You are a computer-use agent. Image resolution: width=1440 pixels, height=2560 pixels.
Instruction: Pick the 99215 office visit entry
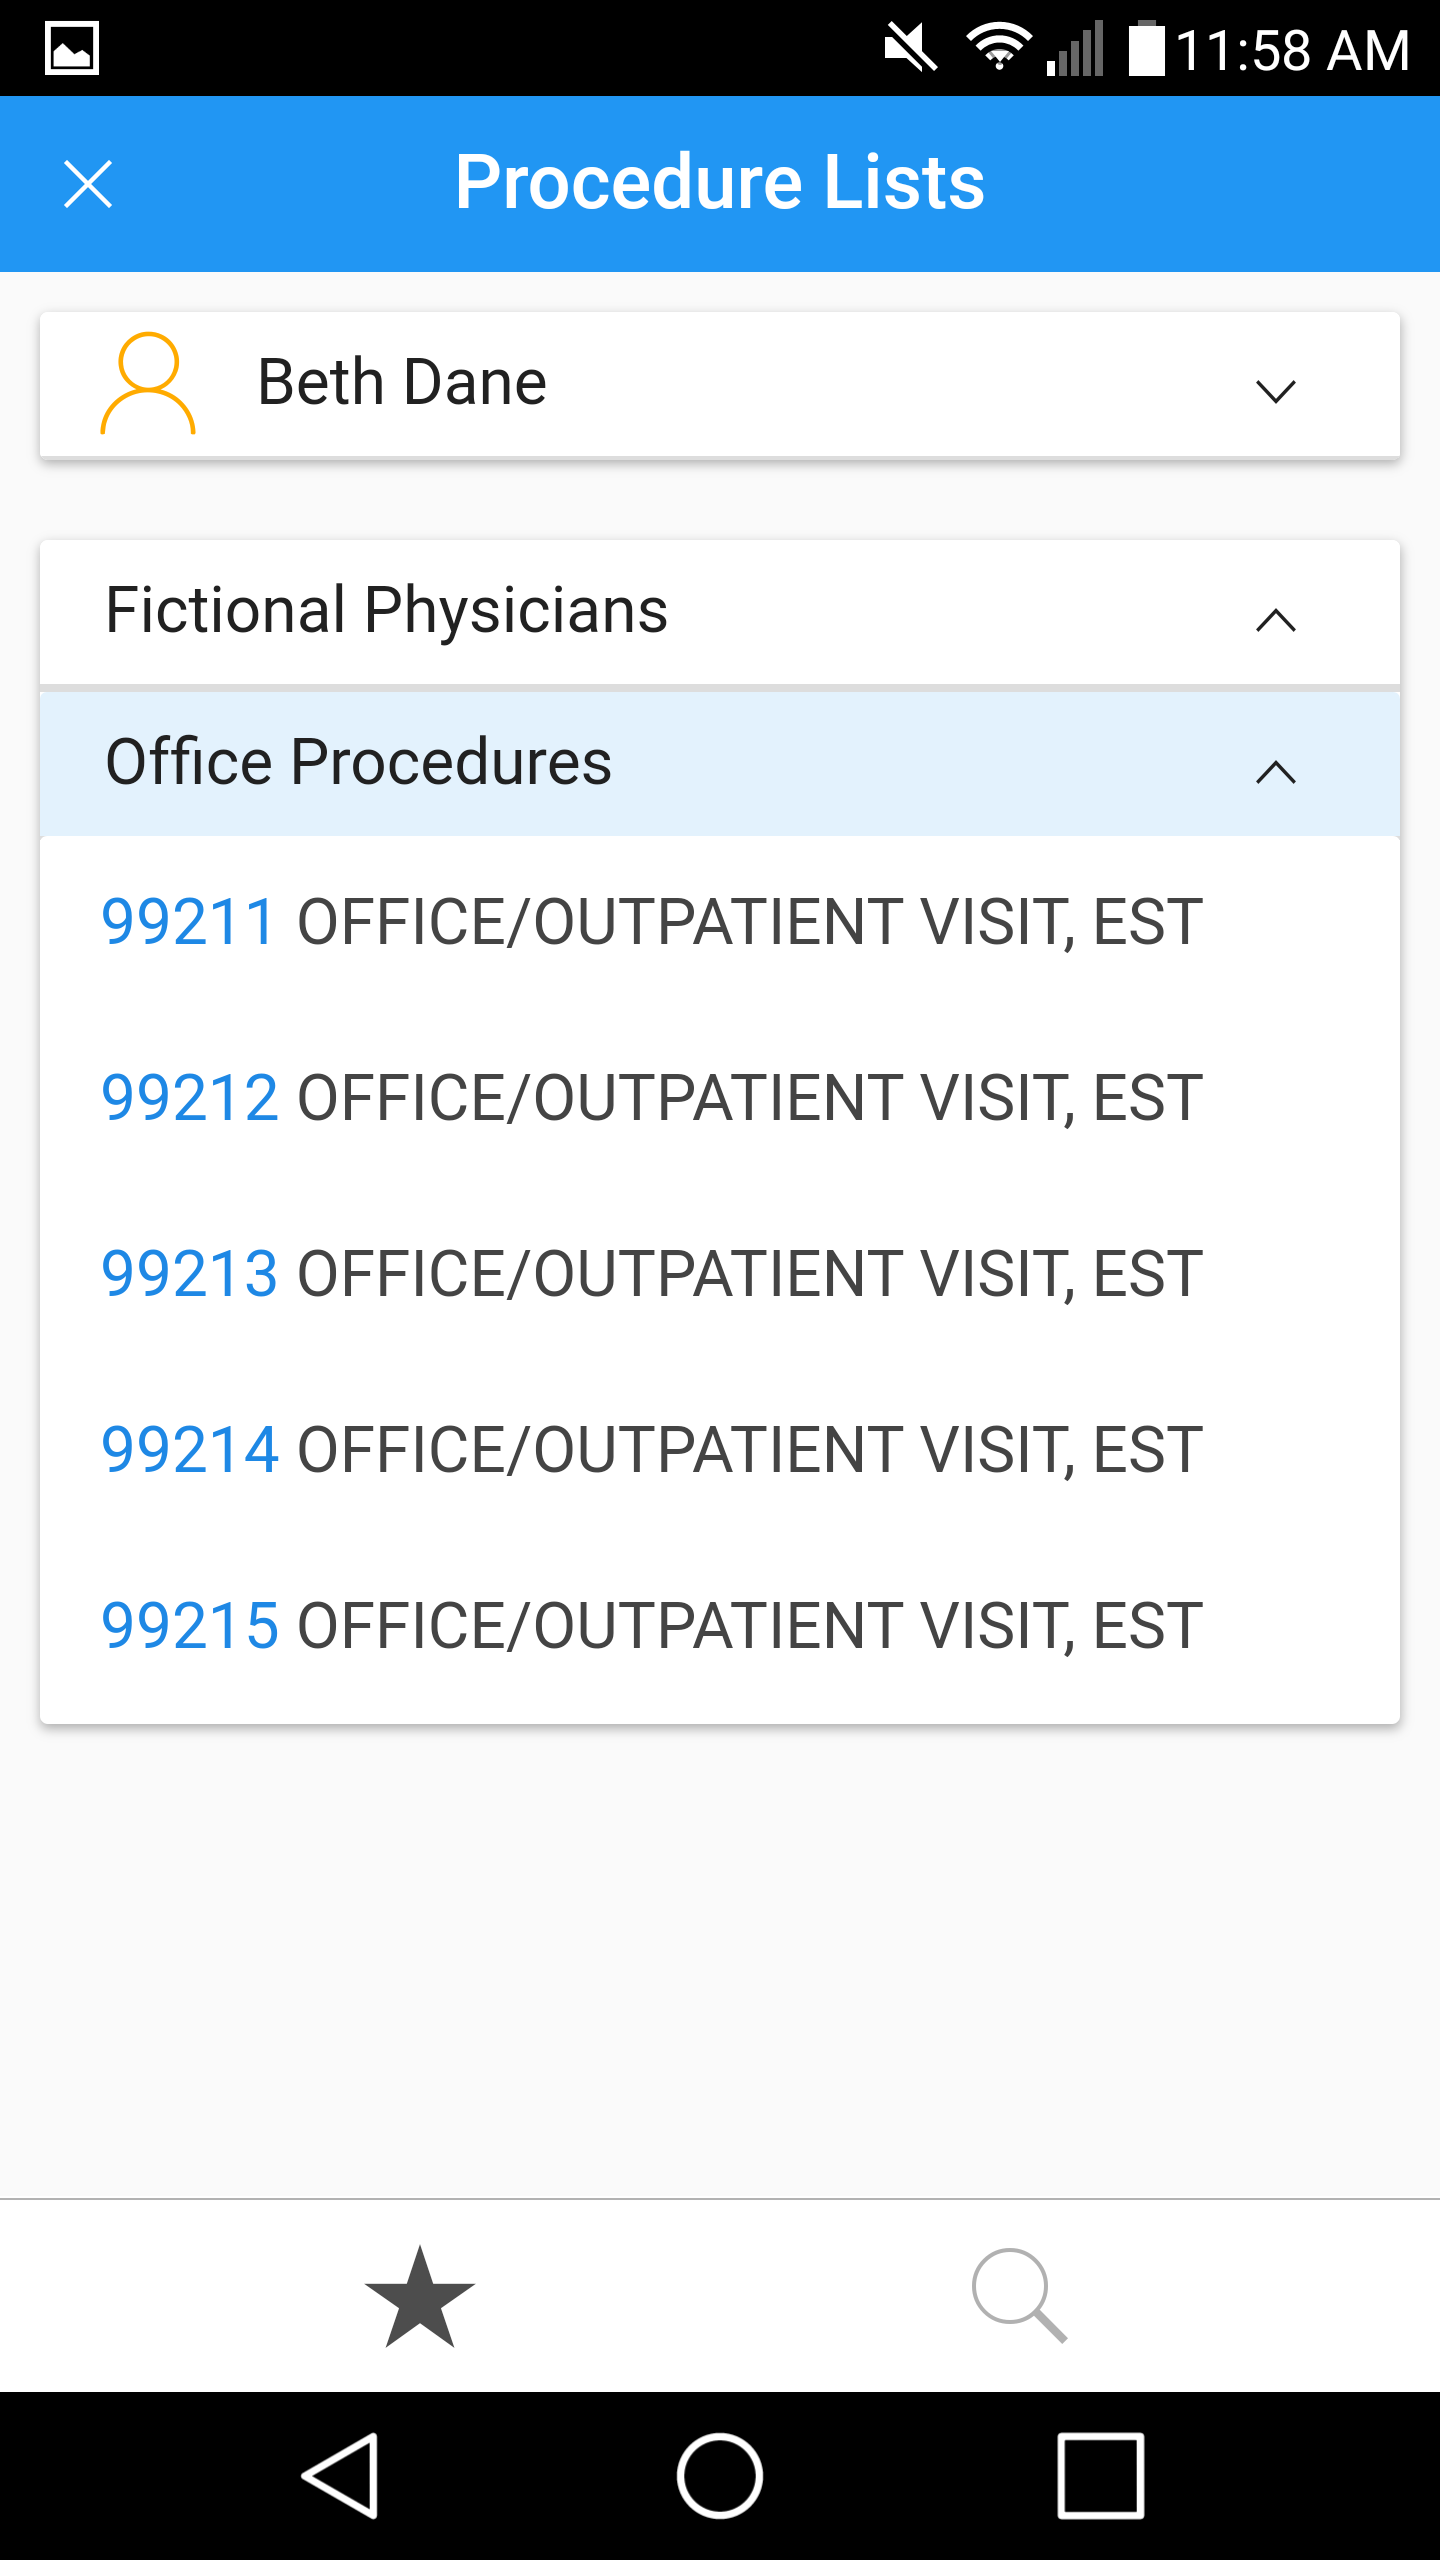point(650,1626)
